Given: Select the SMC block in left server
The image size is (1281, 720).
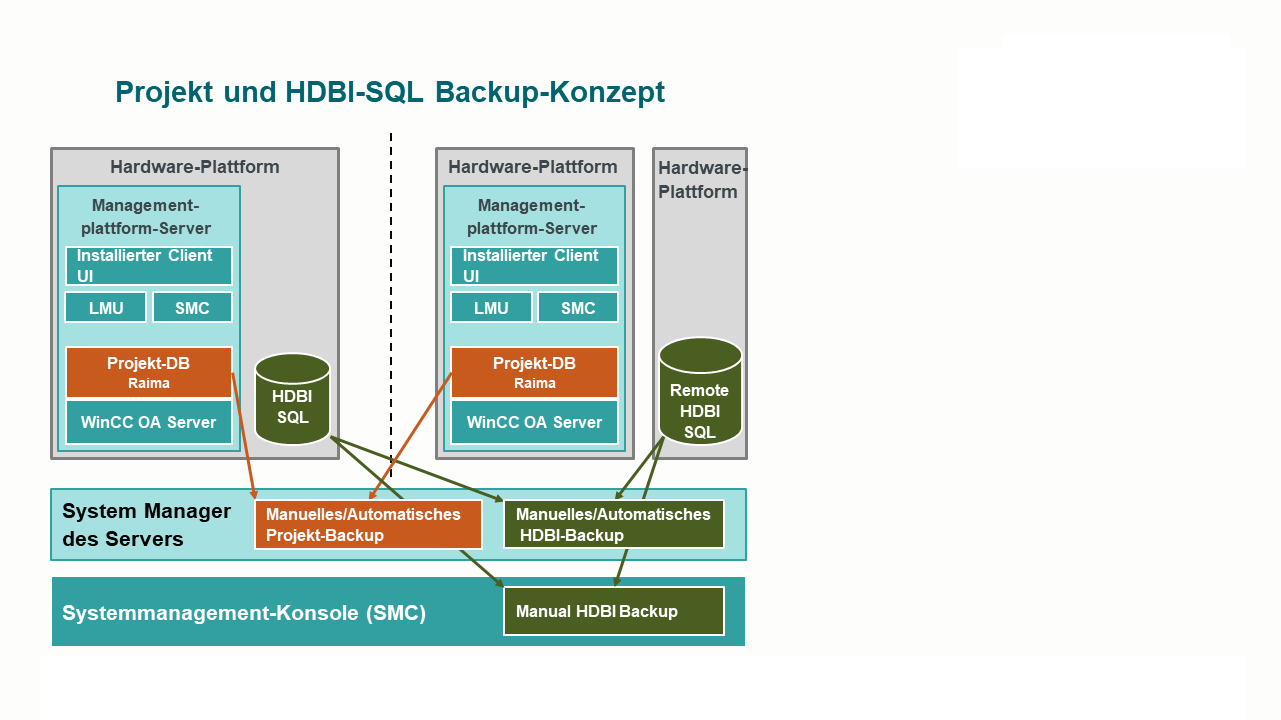Looking at the screenshot, I should [192, 308].
